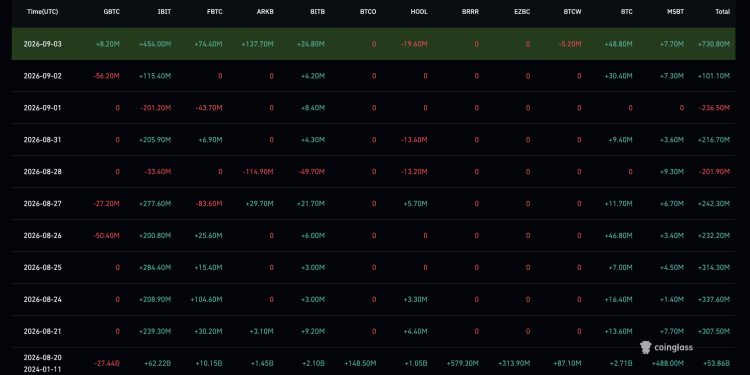Click the +46.80M value in 2026-08-26 row

click(x=618, y=236)
